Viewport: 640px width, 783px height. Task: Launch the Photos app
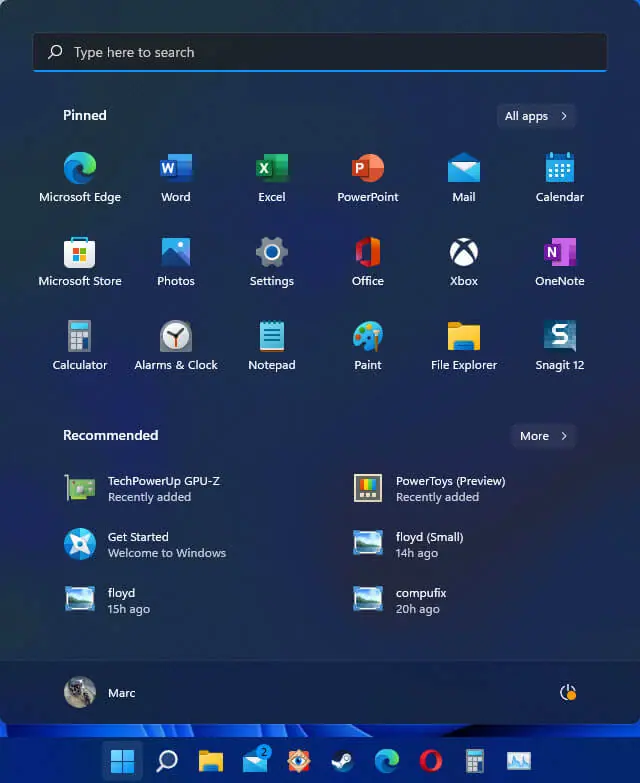click(x=176, y=262)
